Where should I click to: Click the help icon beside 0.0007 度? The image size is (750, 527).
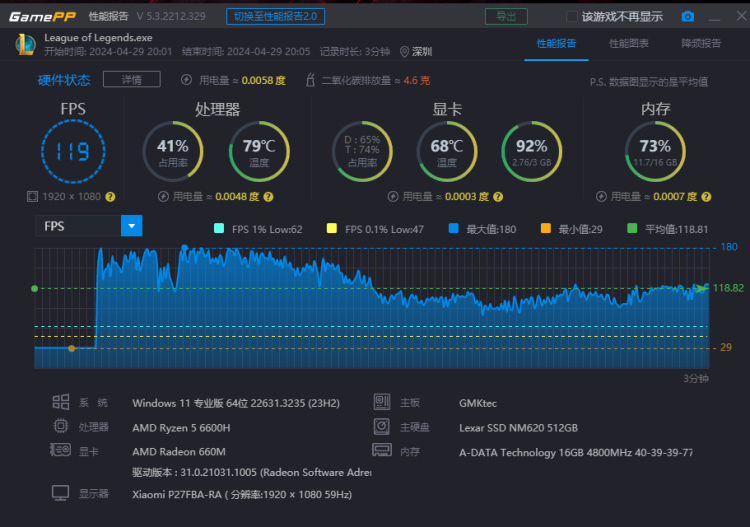[x=706, y=197]
